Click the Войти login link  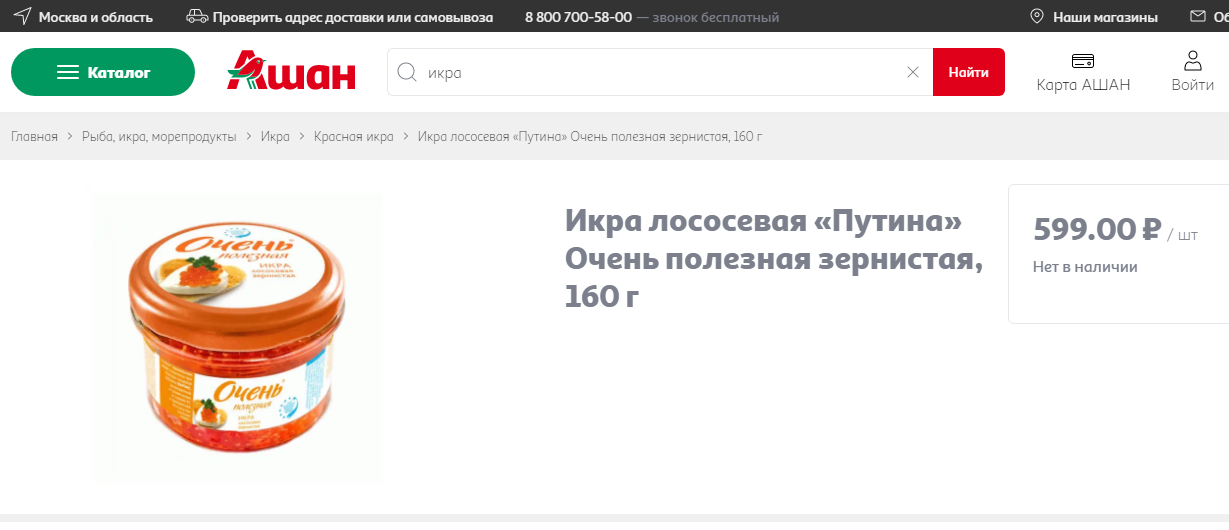coord(1193,85)
